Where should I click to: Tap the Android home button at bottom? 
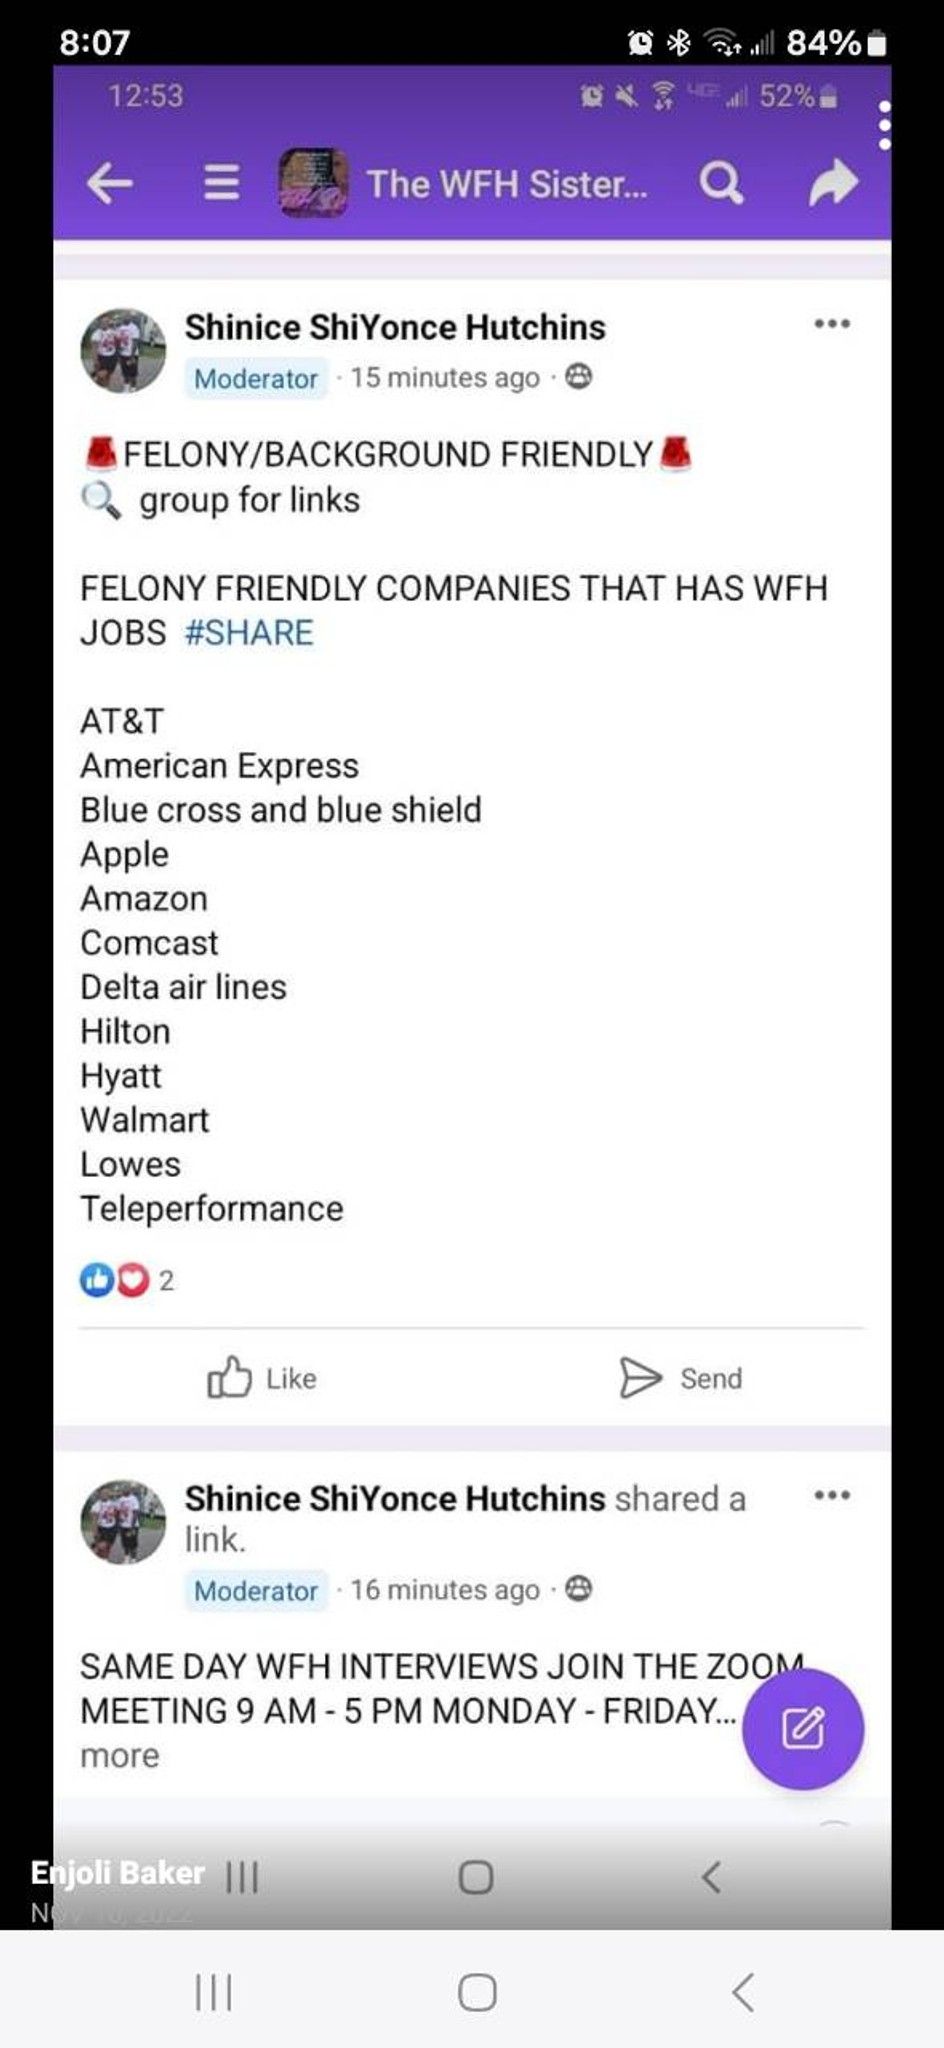tap(476, 1992)
